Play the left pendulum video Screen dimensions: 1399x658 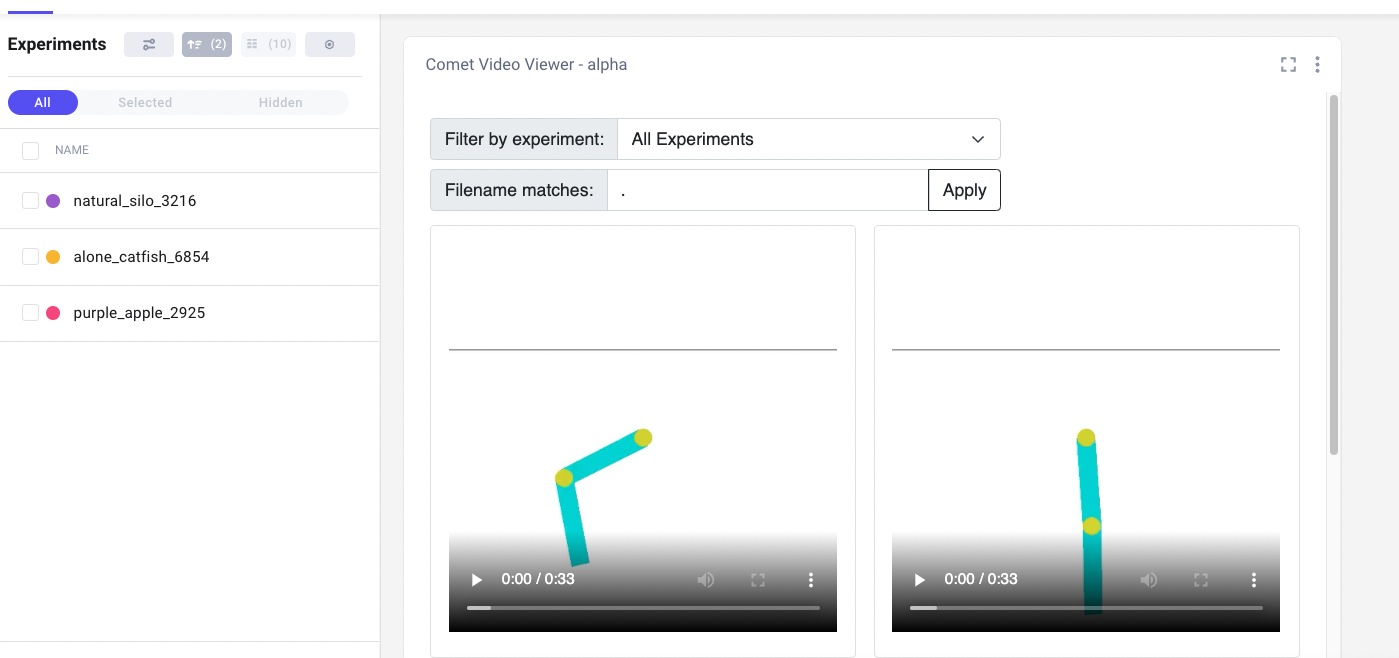point(476,580)
